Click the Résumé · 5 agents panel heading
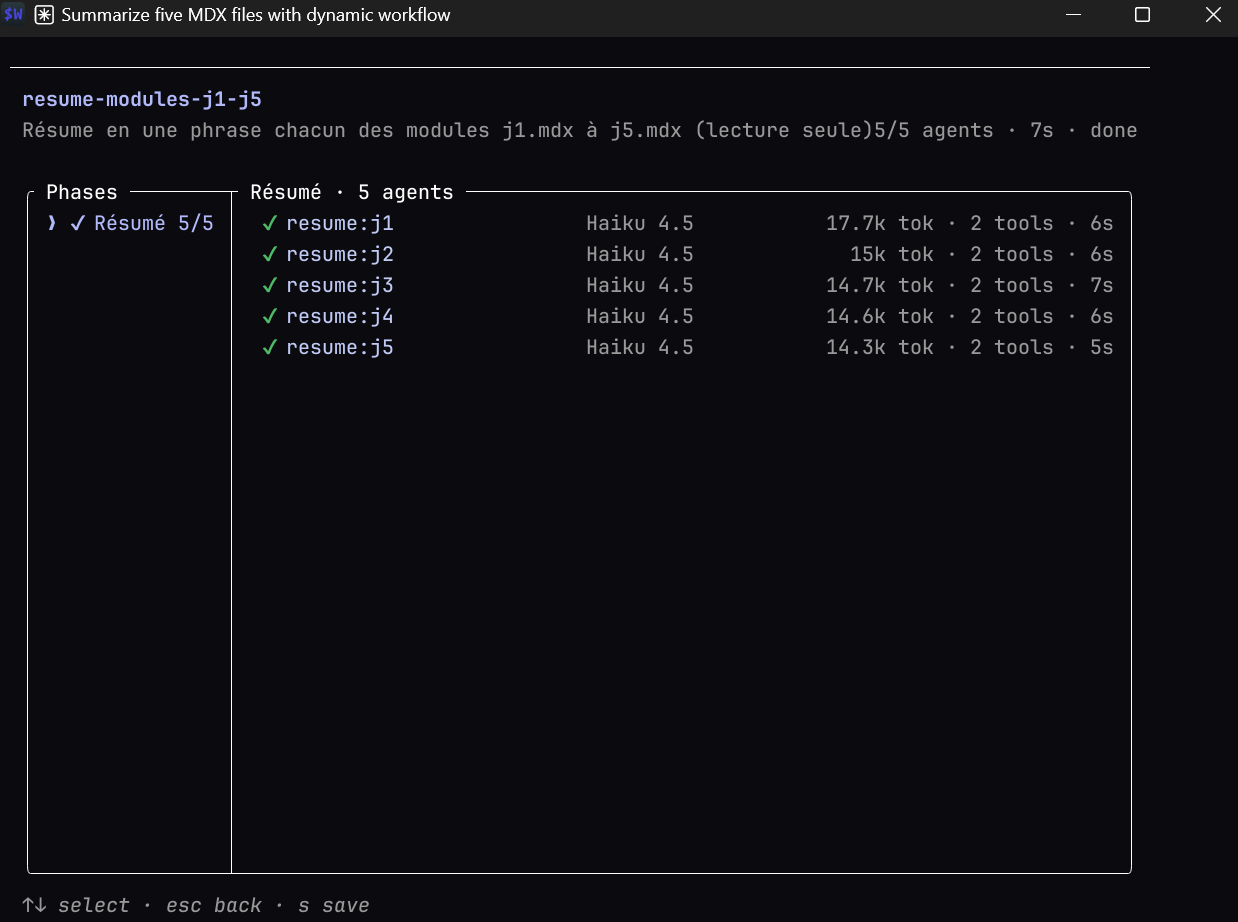The image size is (1238, 922). click(352, 192)
